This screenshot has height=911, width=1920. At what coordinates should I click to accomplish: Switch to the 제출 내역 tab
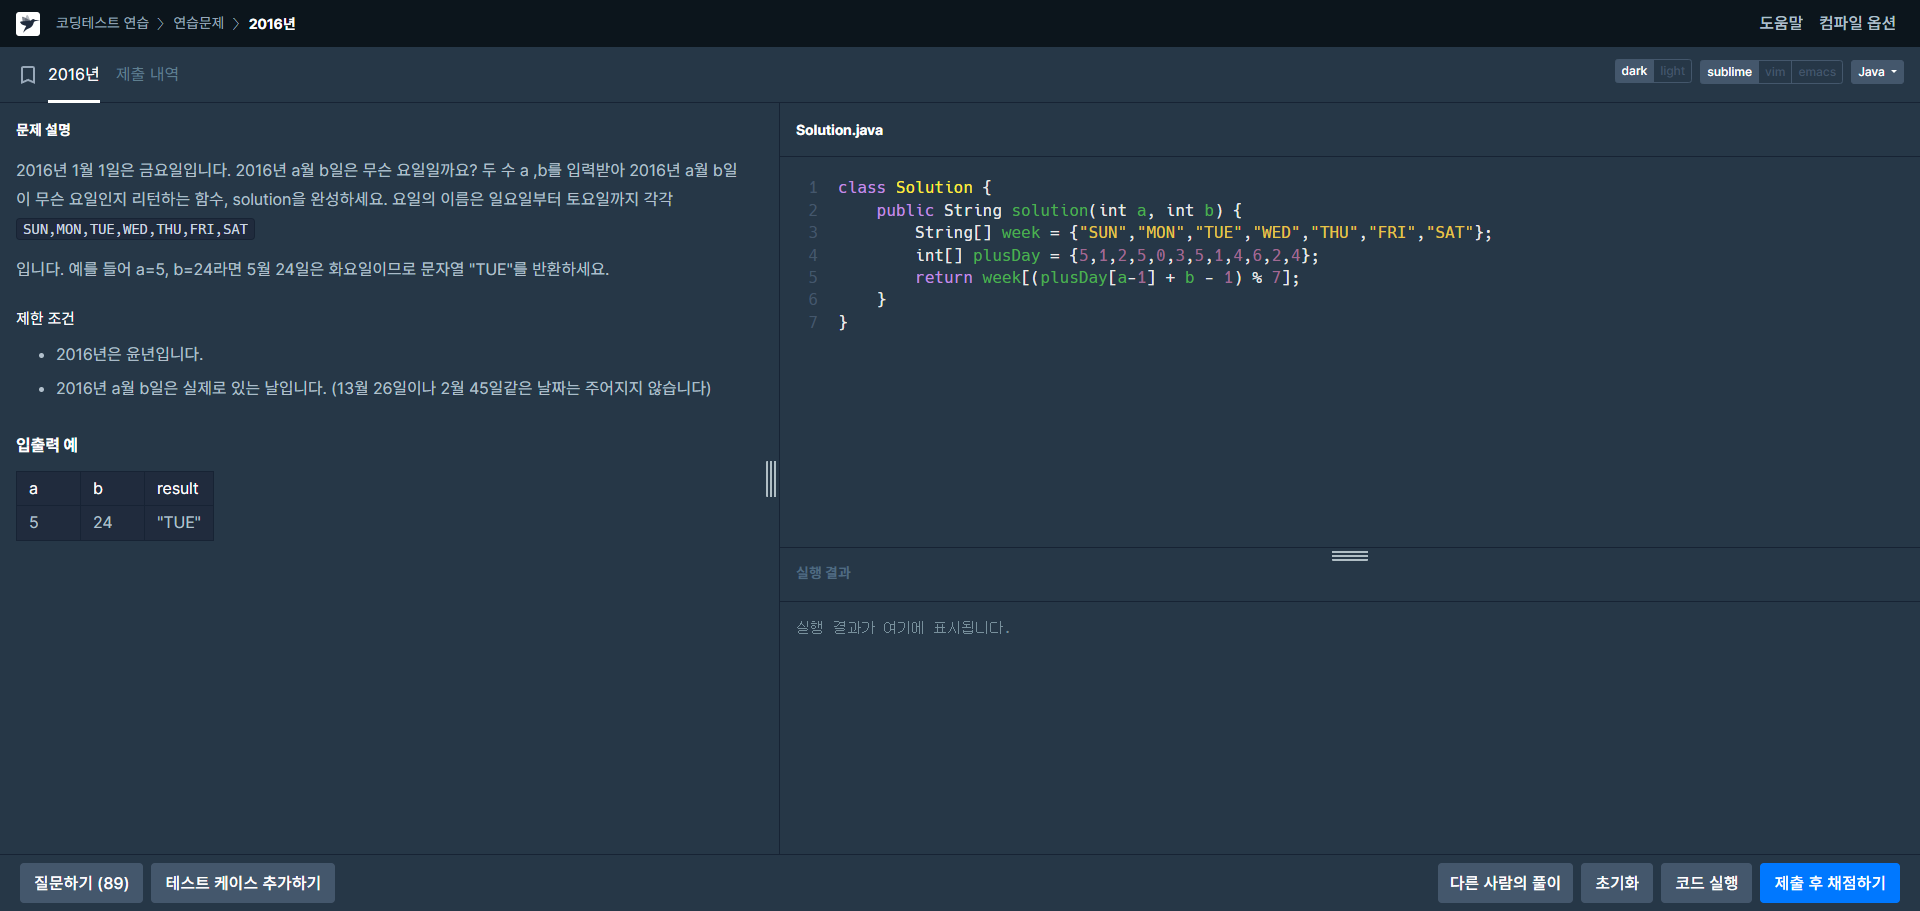tap(147, 74)
